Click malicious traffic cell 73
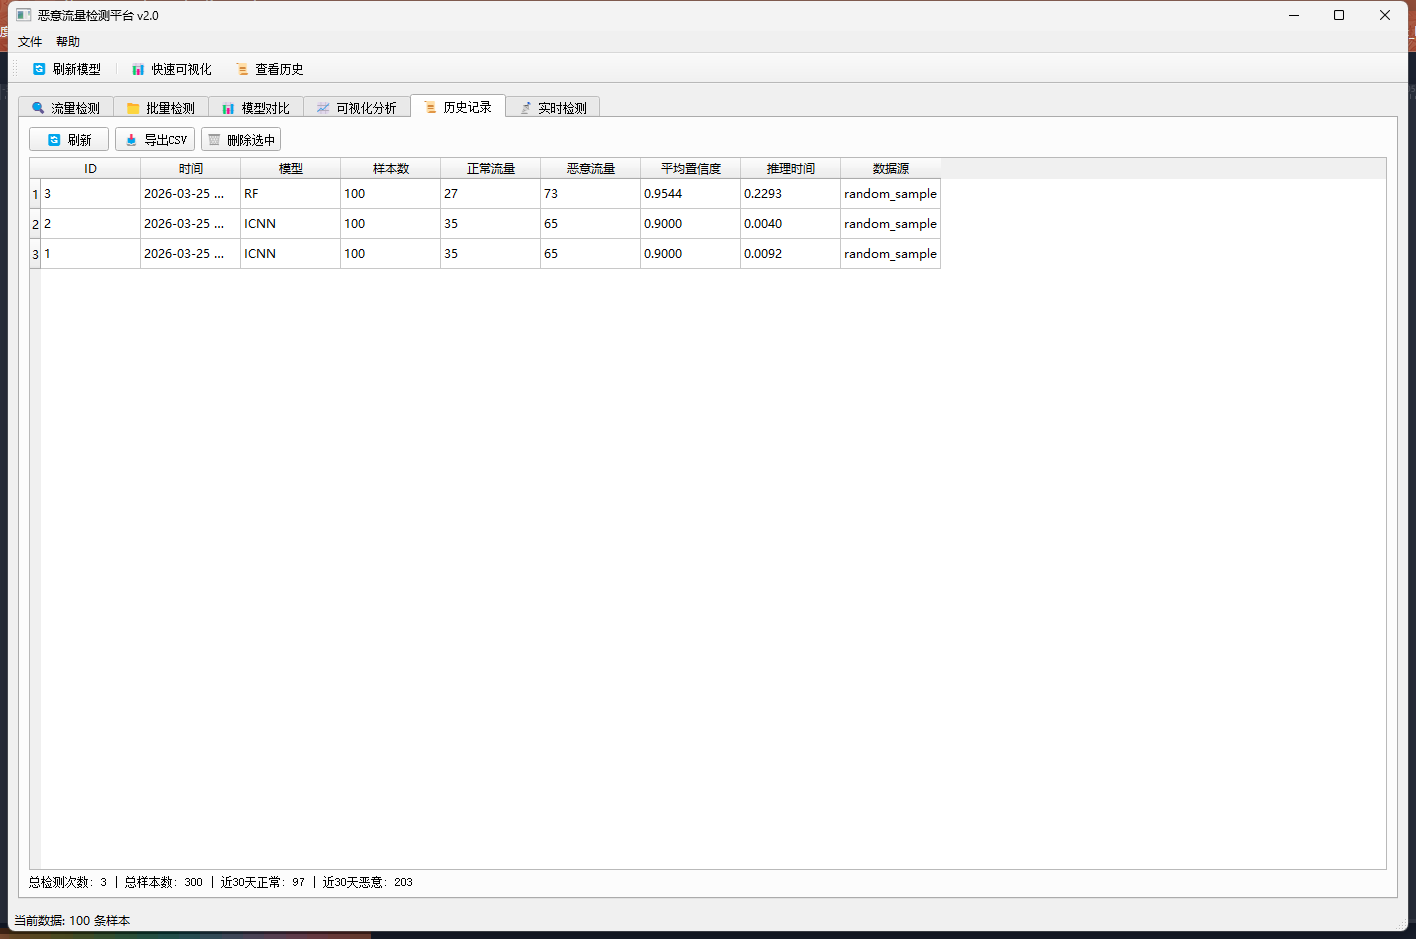The width and height of the screenshot is (1416, 939). (591, 194)
